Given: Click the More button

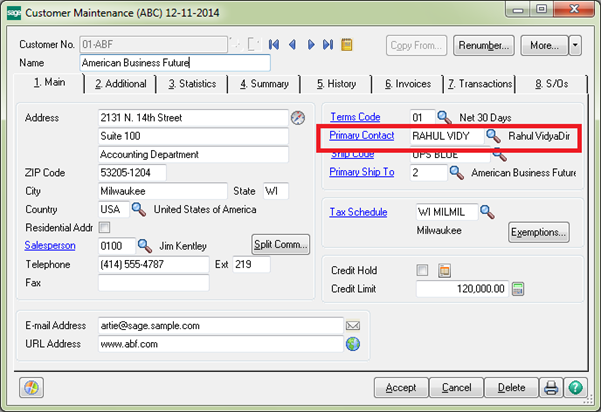Looking at the screenshot, I should tap(544, 45).
